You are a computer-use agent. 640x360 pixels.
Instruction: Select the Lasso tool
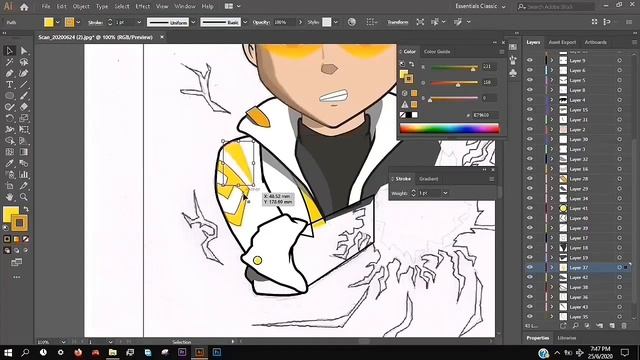pyautogui.click(x=24, y=62)
